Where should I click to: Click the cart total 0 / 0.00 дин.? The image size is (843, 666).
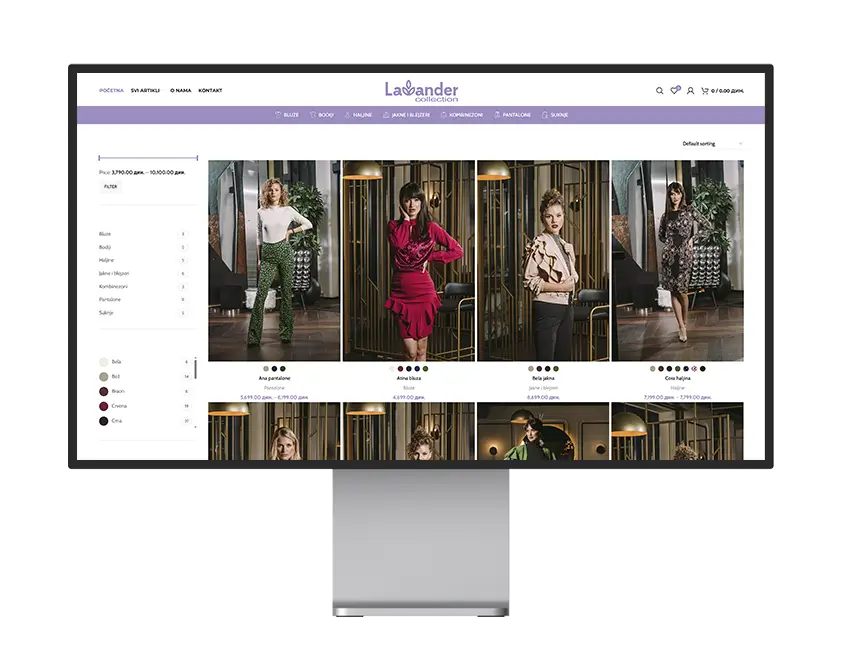(x=727, y=91)
